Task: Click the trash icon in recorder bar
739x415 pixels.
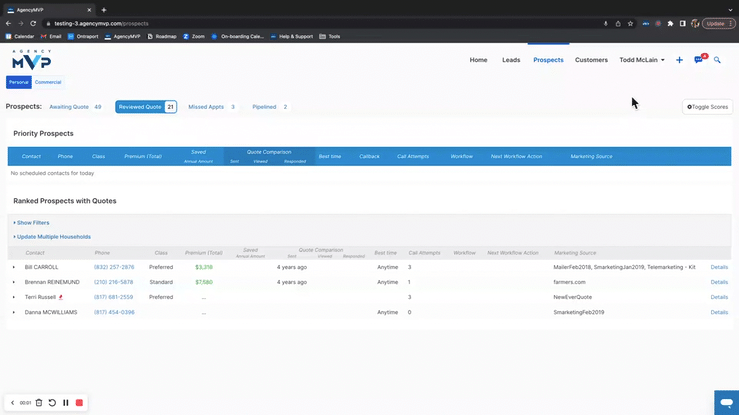Action: point(39,403)
